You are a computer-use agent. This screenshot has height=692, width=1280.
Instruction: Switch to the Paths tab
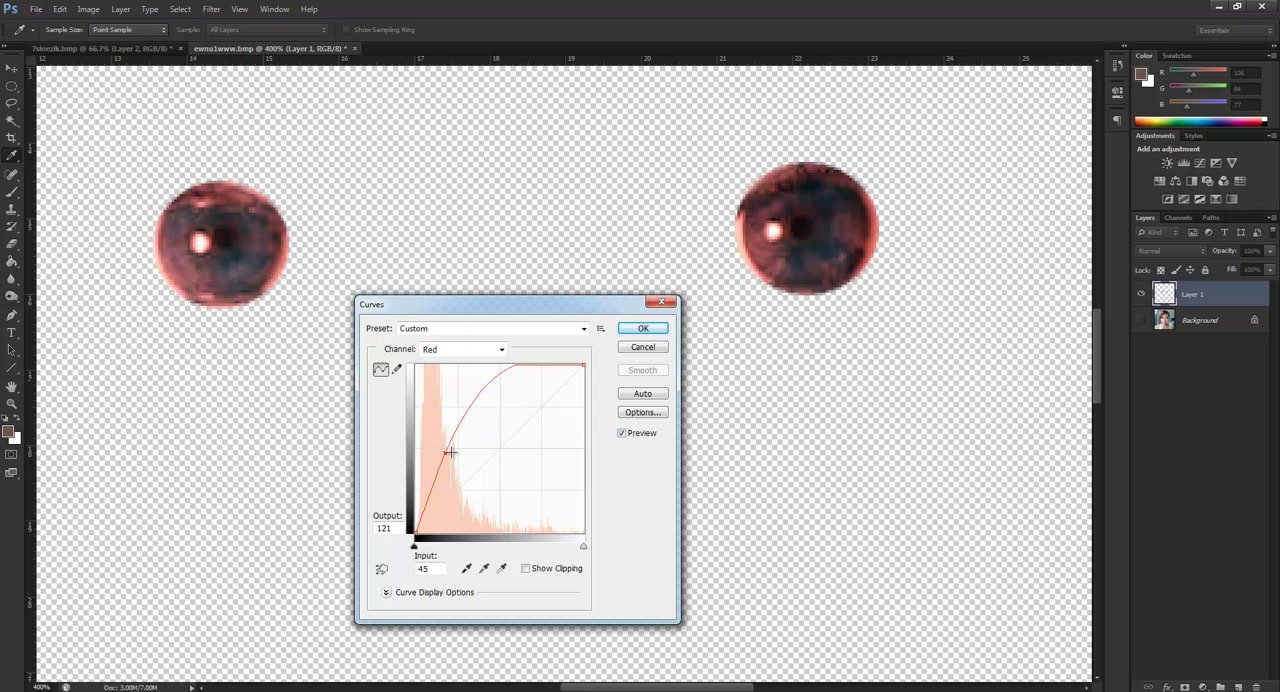pyautogui.click(x=1211, y=218)
